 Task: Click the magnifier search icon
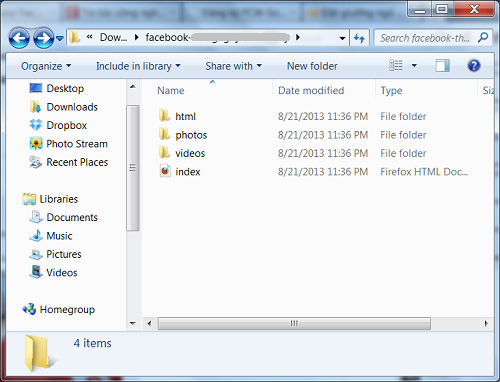pos(483,37)
